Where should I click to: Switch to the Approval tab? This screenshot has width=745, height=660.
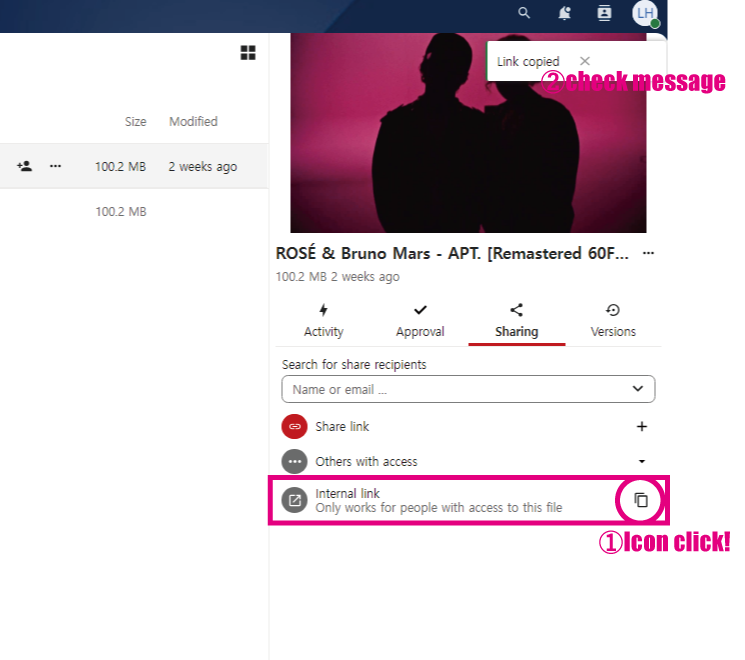420,321
